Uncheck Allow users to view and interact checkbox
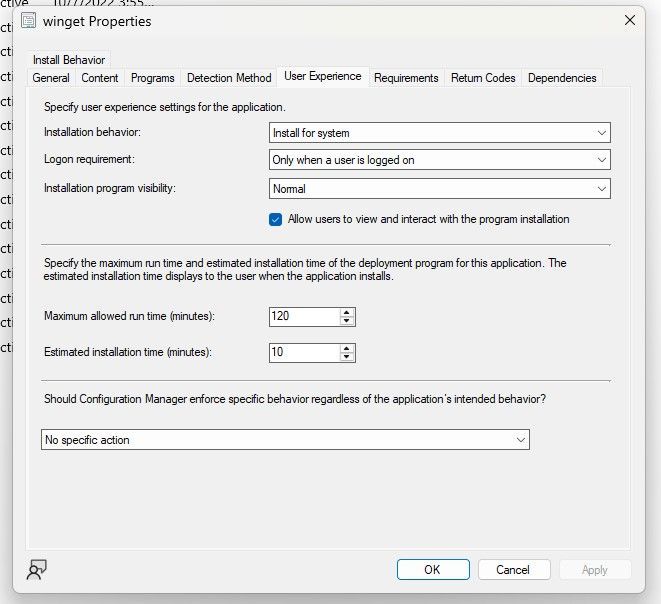The image size is (661, 604). 275,219
